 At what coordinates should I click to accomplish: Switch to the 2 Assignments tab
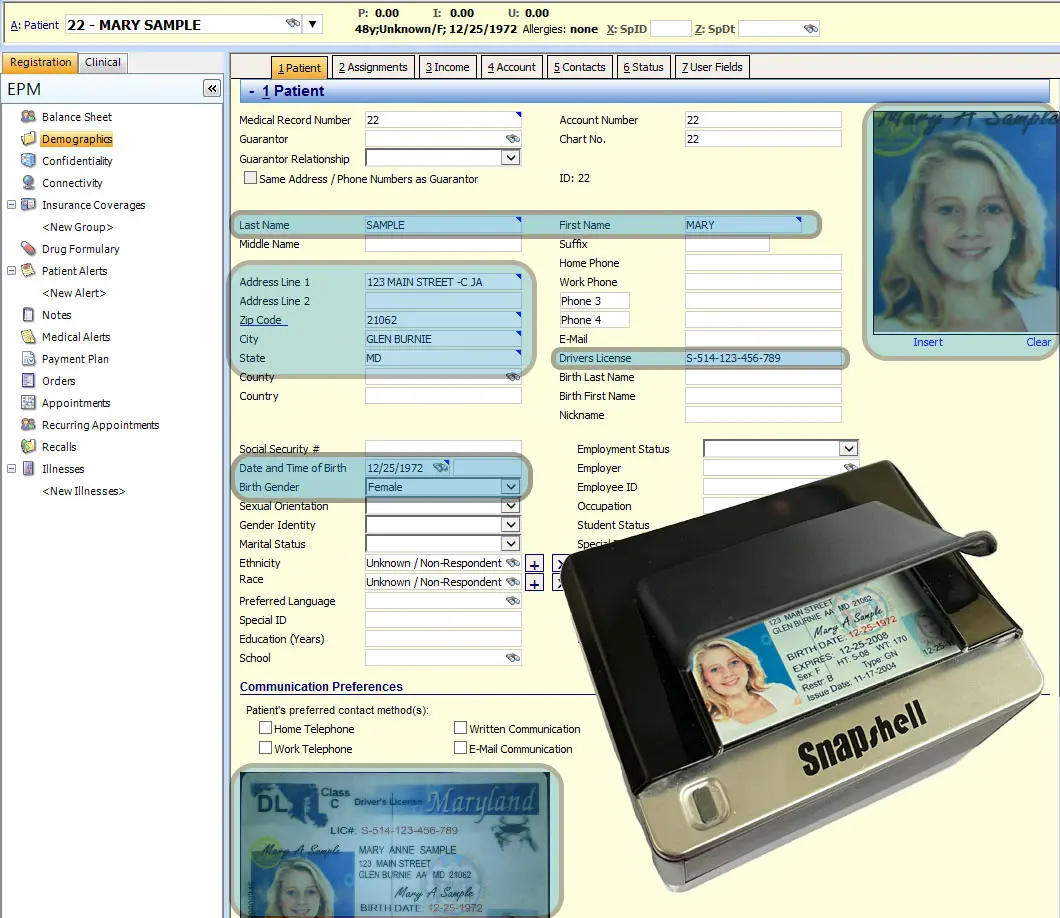(373, 67)
